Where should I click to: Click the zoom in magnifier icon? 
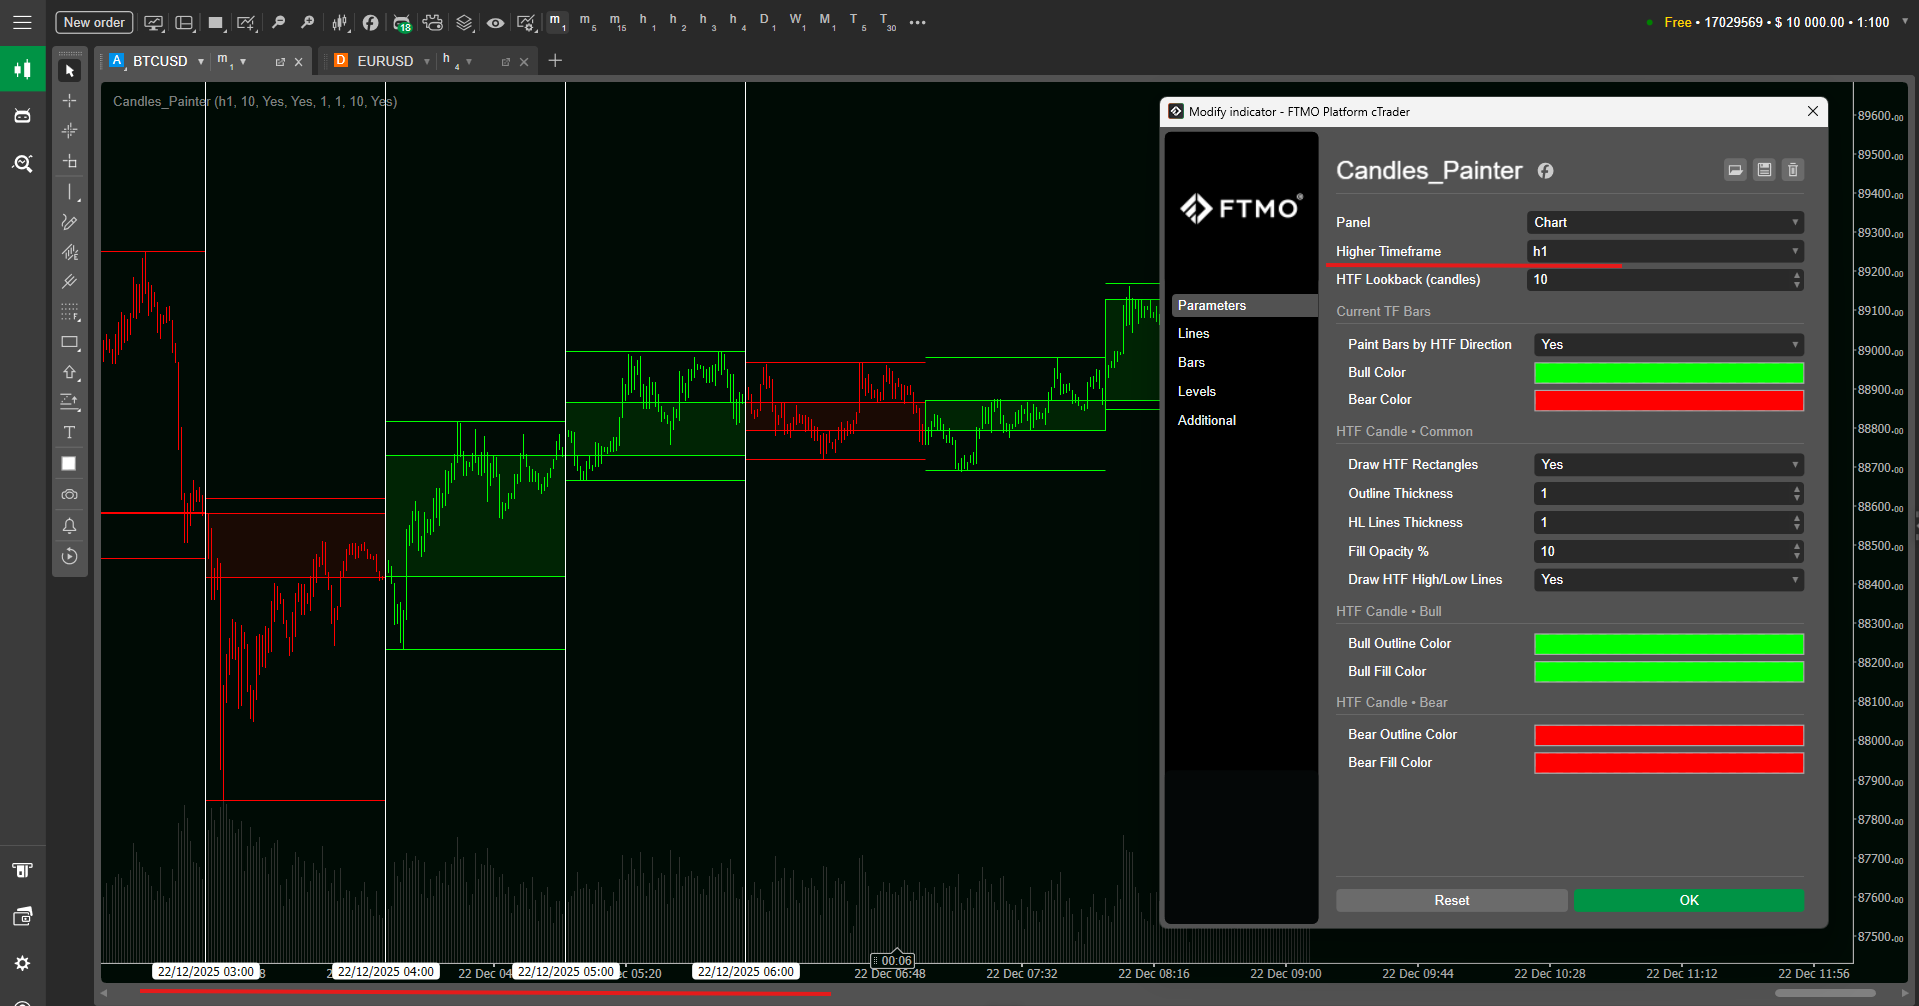point(278,22)
